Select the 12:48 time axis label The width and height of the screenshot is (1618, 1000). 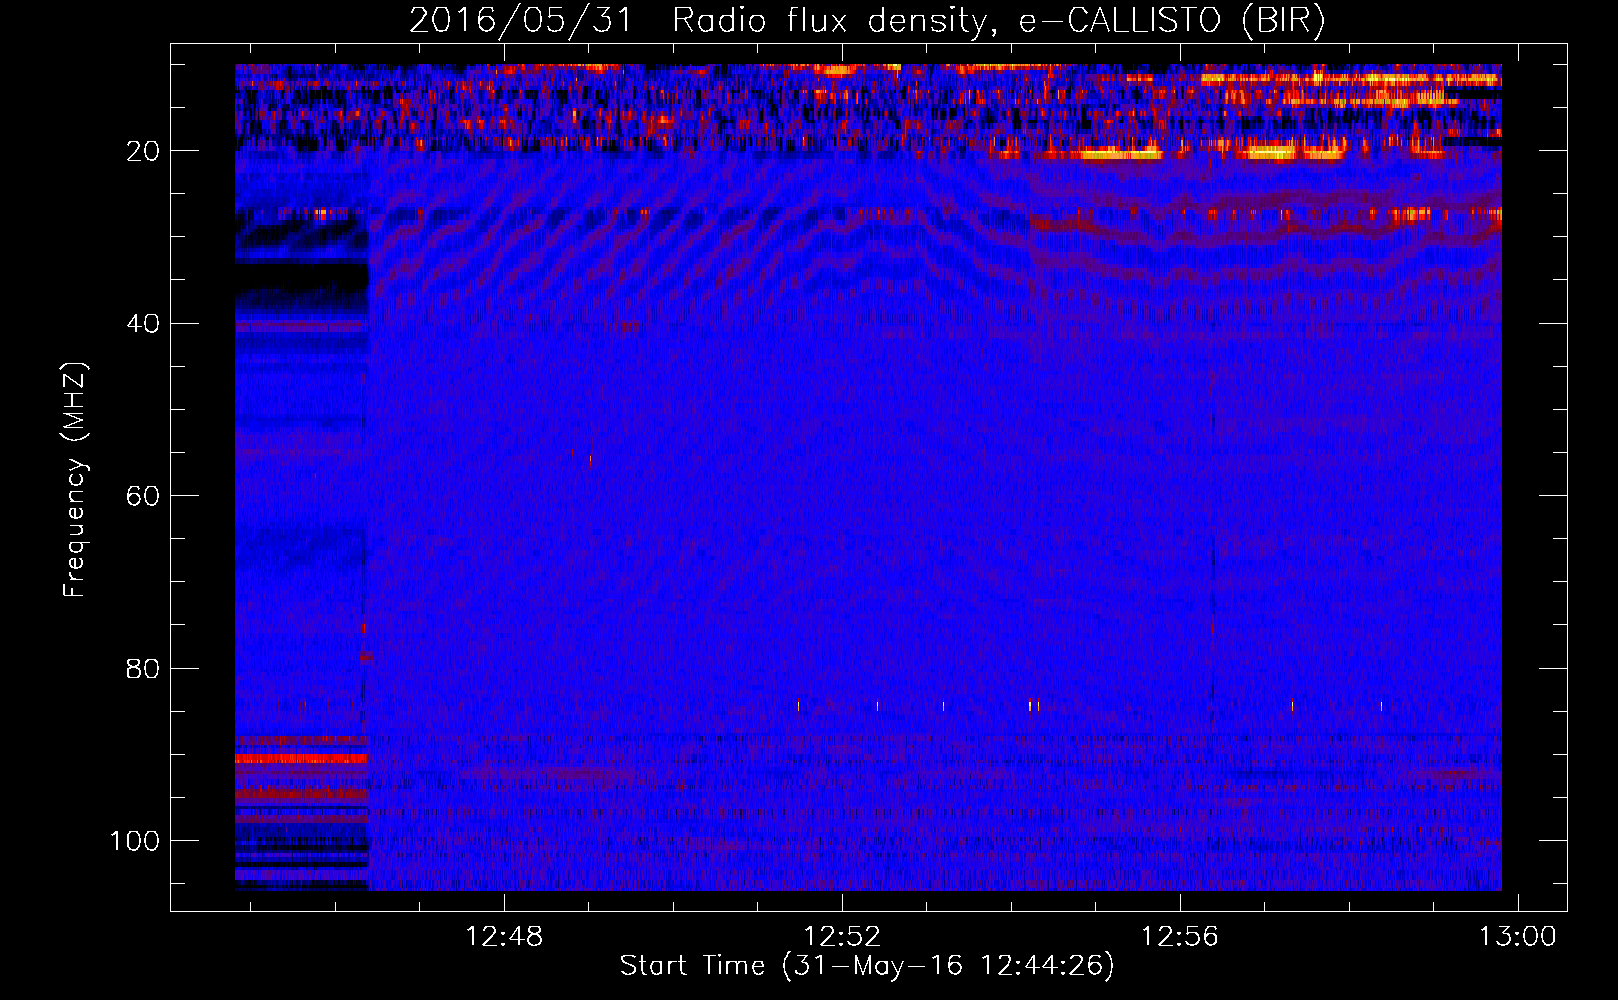pyautogui.click(x=504, y=937)
